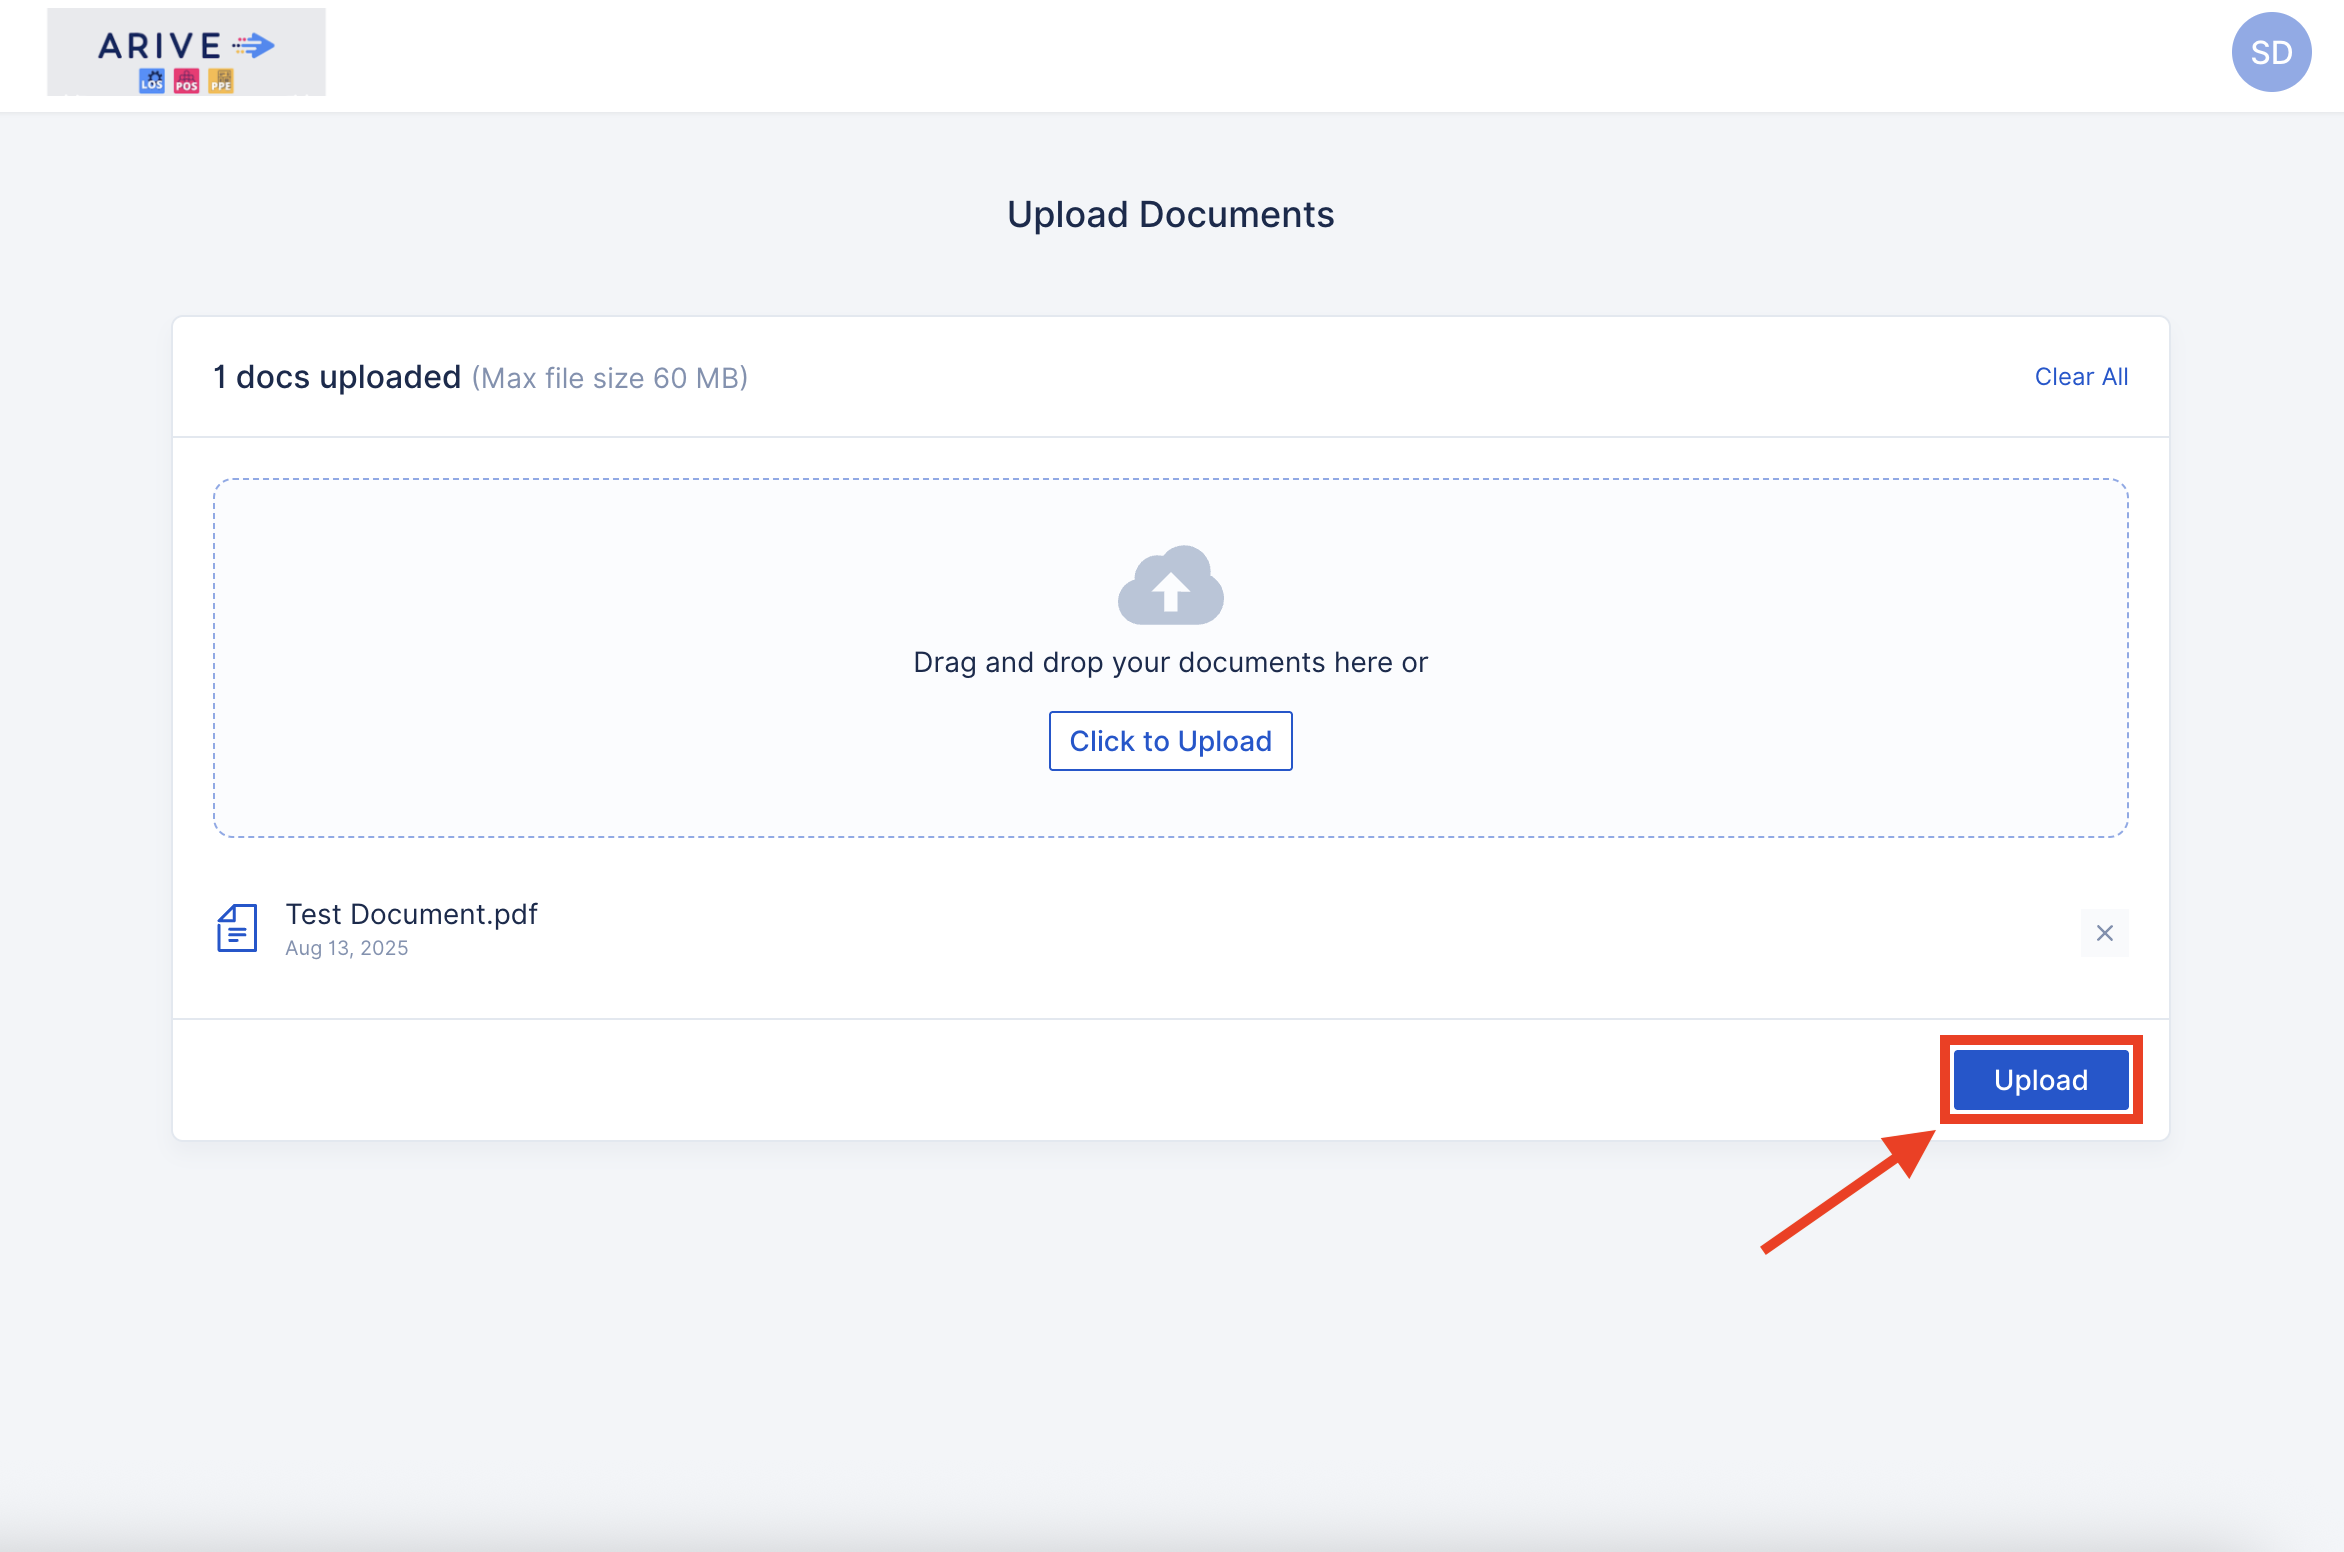Screen dimensions: 2344x1552
Task: Click the cloud upload icon
Action: 1170,586
